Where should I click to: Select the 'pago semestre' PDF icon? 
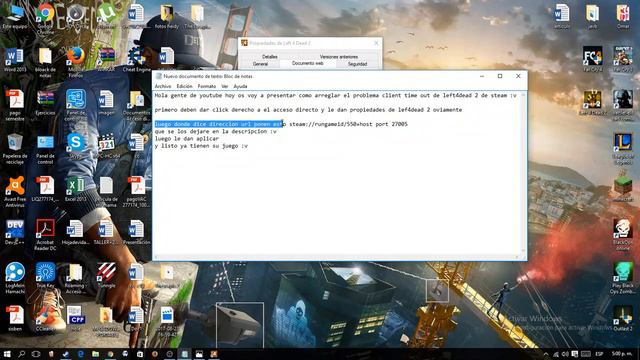point(15,105)
